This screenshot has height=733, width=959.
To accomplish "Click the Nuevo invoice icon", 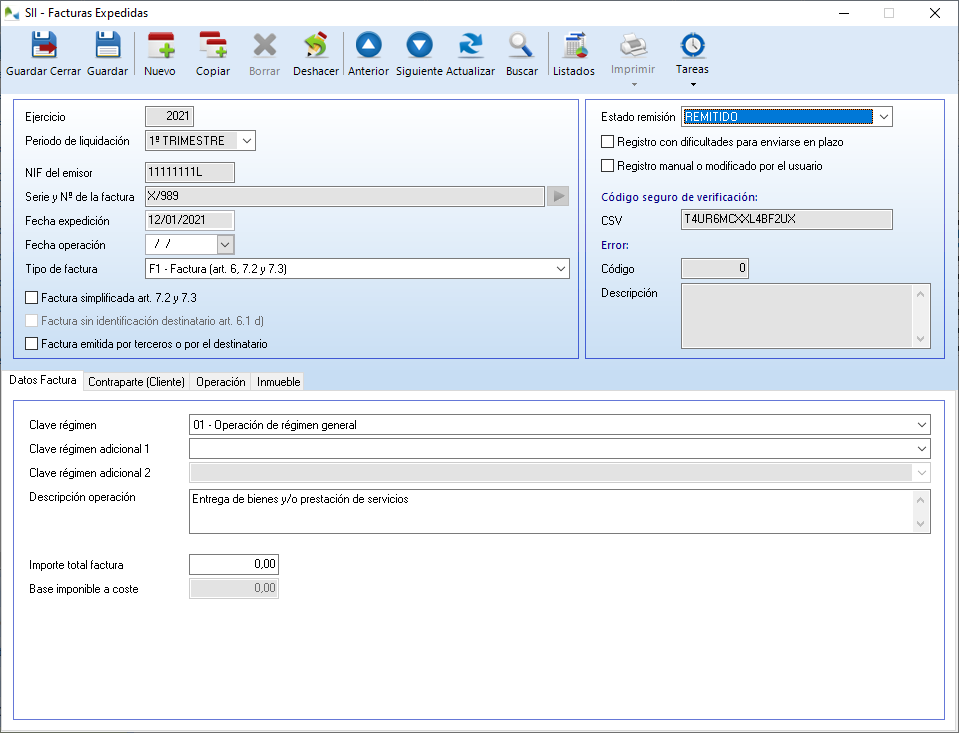I will click(x=160, y=54).
